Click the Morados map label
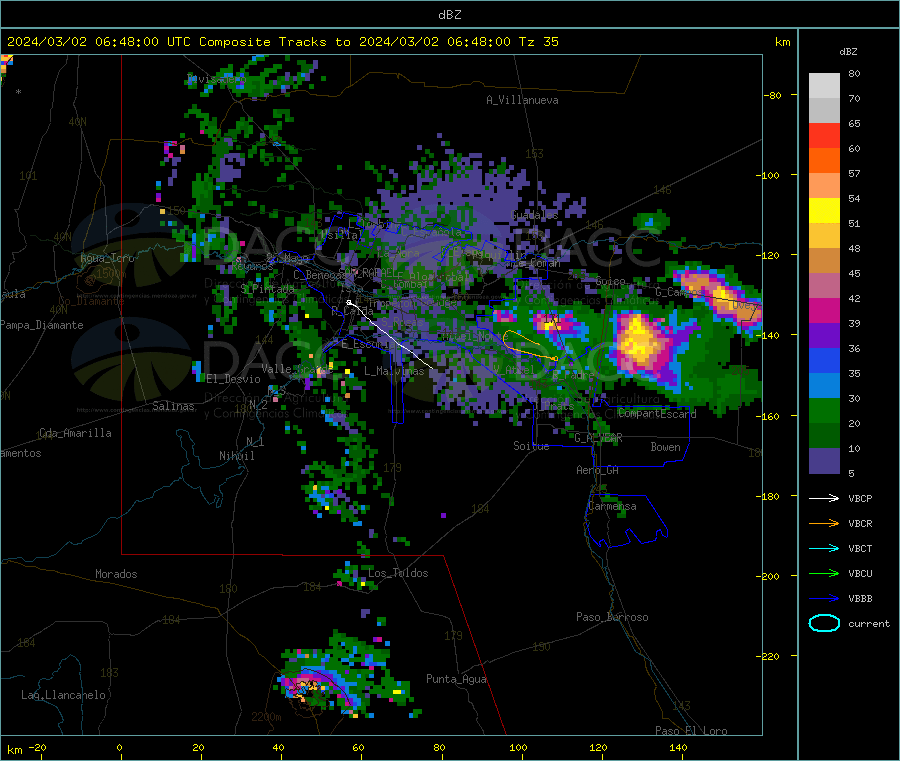 pos(117,574)
